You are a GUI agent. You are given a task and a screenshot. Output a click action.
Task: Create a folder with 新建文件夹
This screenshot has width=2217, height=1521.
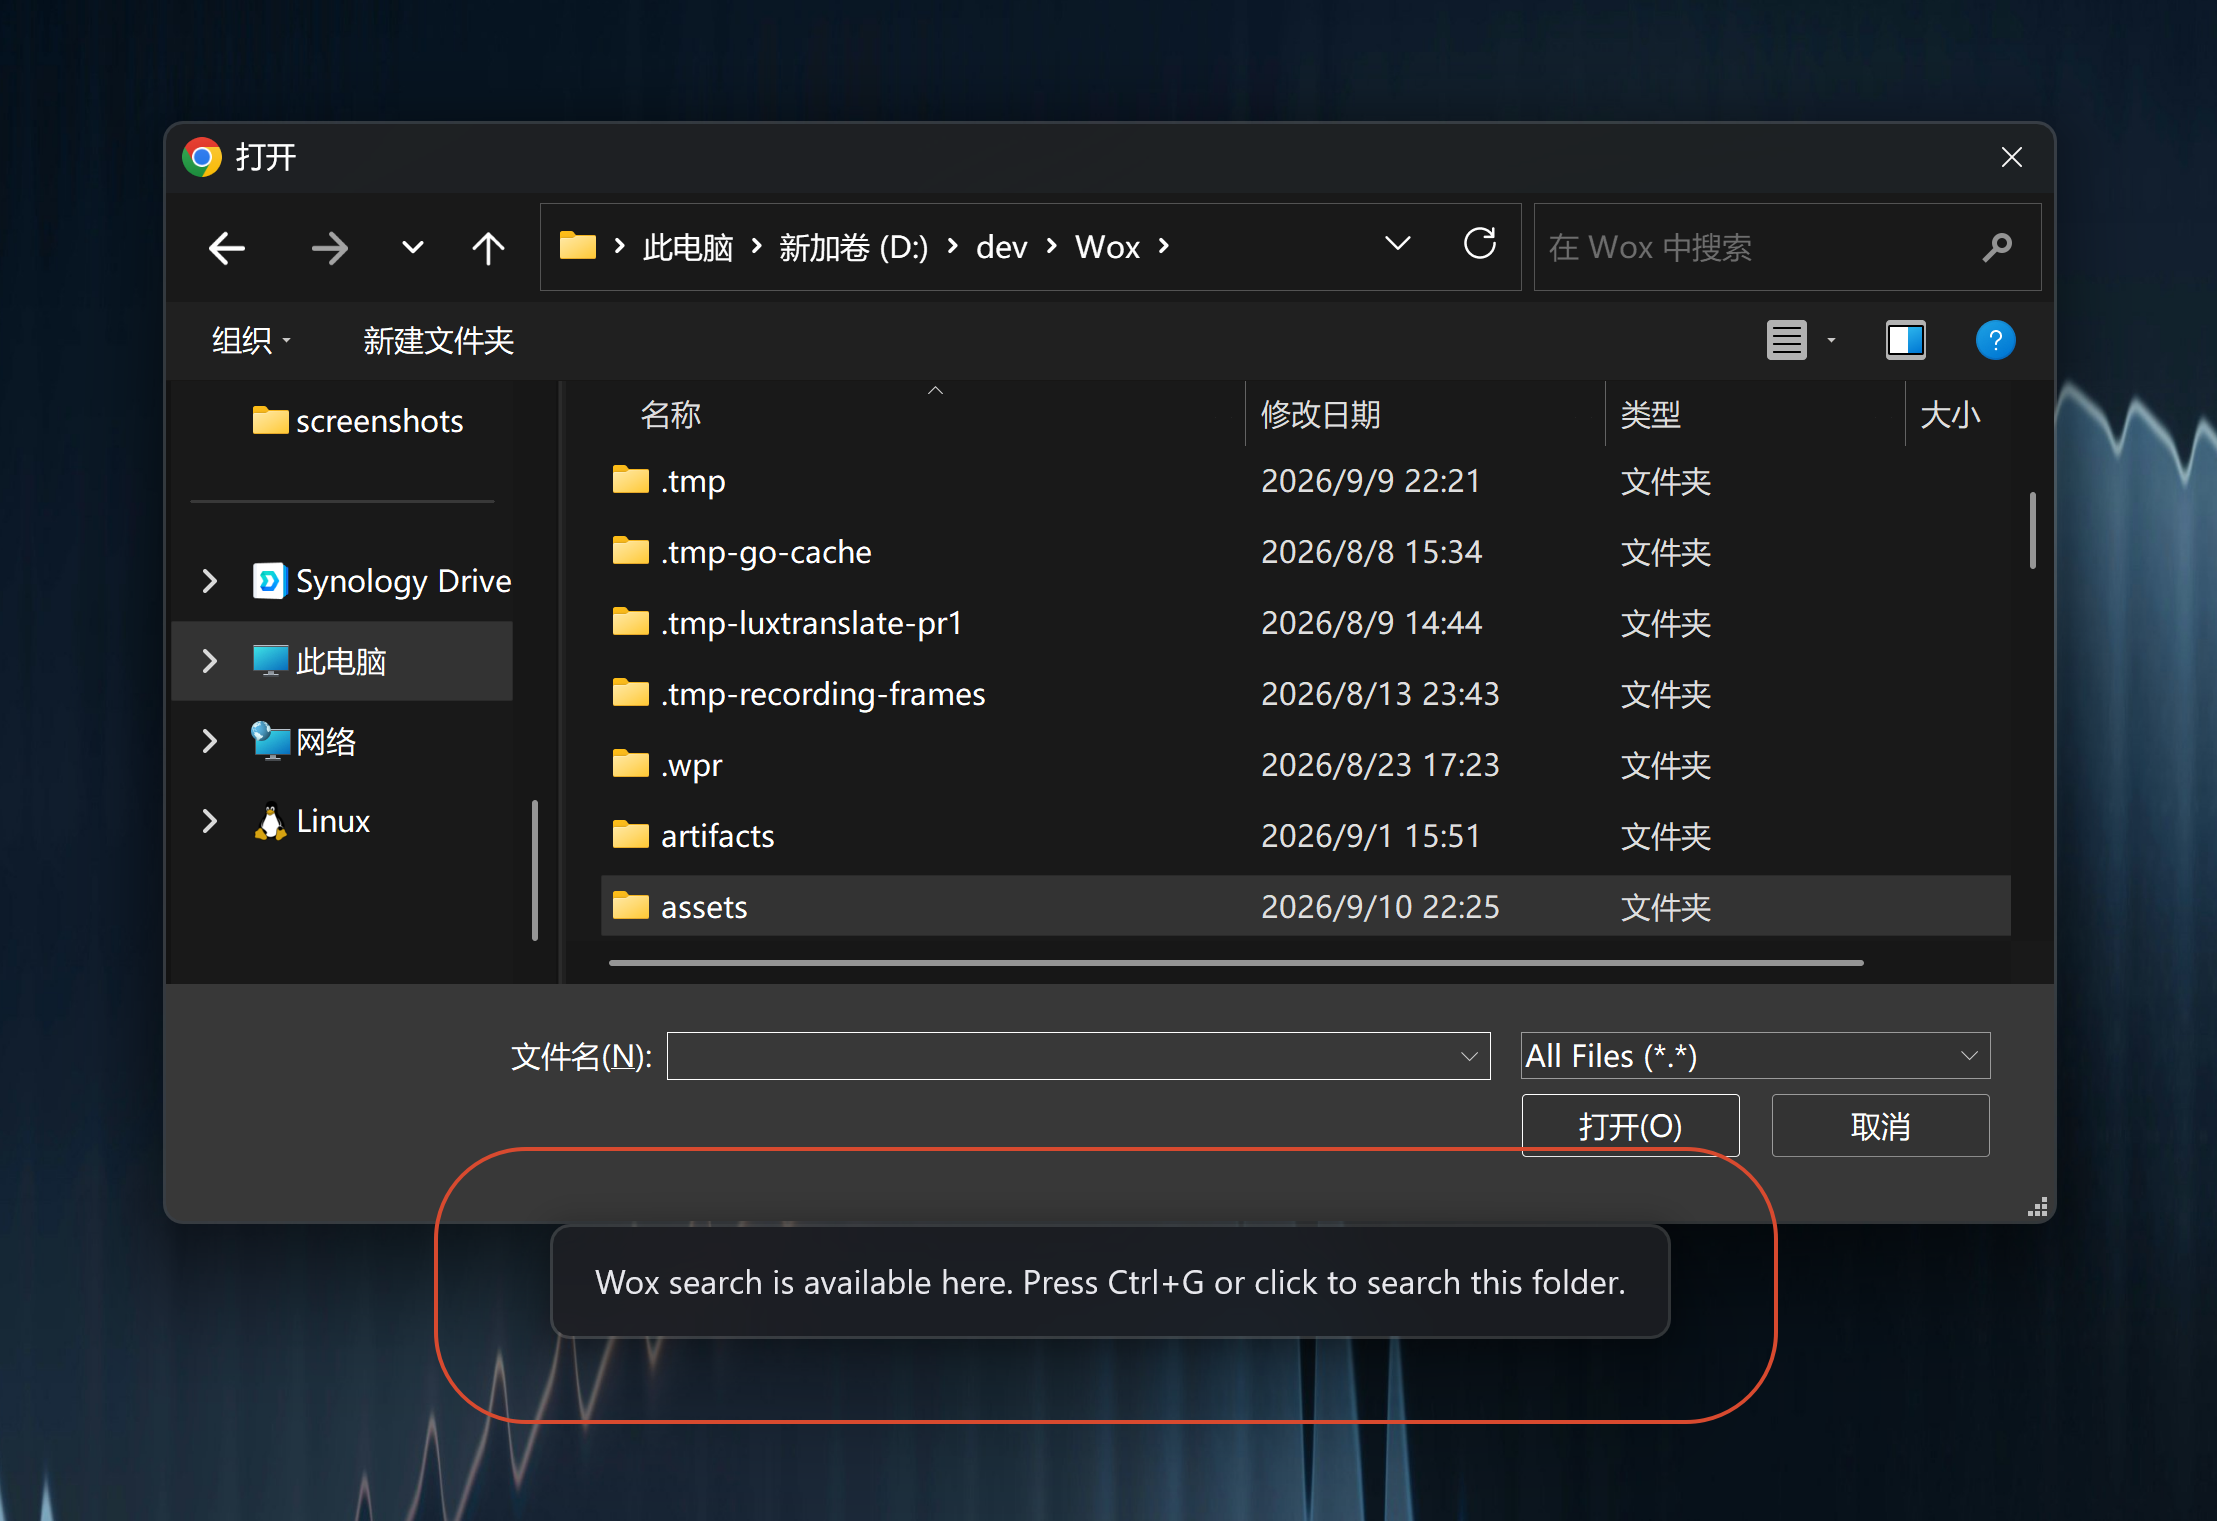(x=438, y=341)
